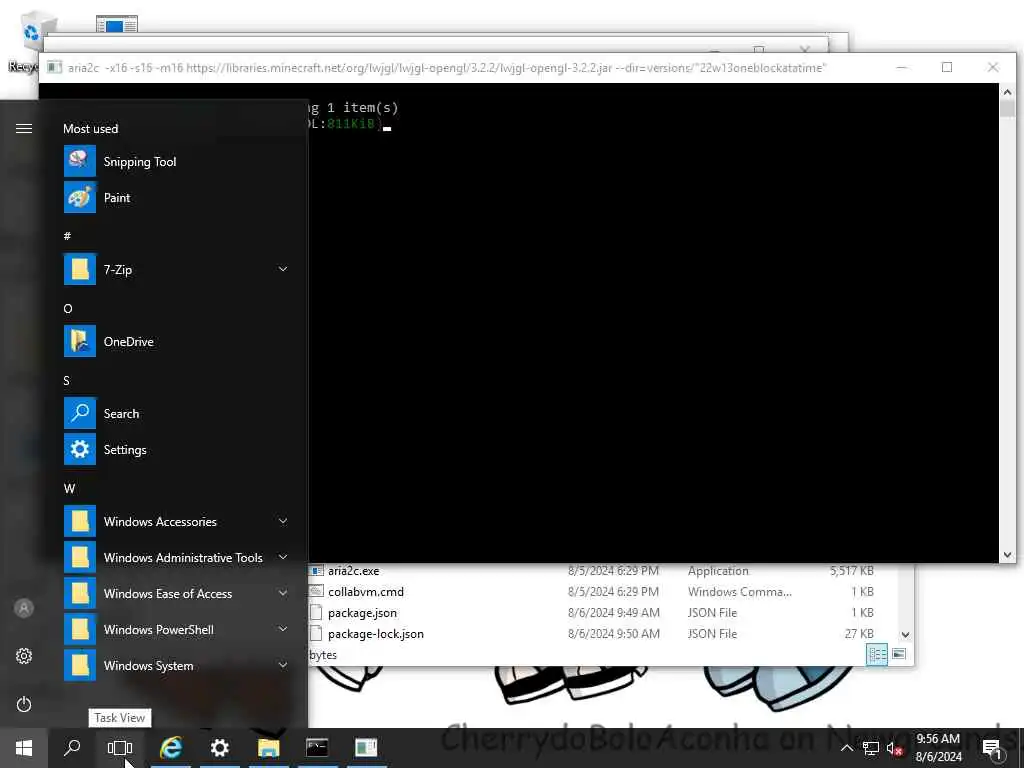The image size is (1024, 768).
Task: Click the console scrollbar down arrow
Action: point(1007,554)
